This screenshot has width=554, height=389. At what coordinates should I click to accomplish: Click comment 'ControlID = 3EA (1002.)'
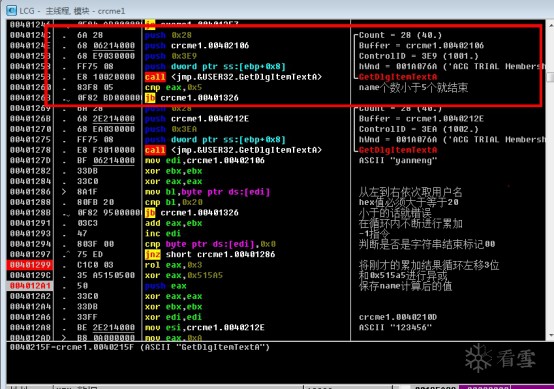point(419,129)
